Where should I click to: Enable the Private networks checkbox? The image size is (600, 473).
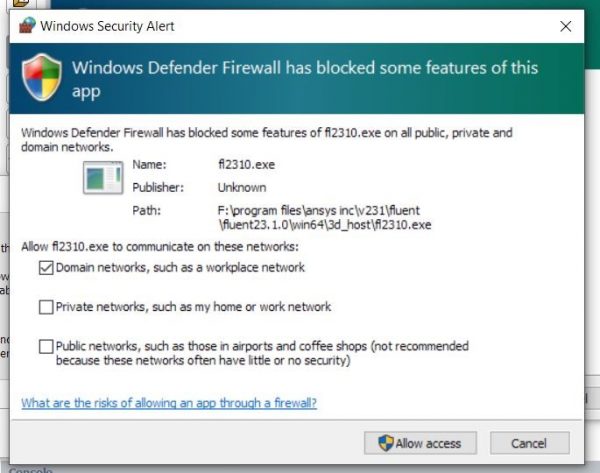[46, 307]
